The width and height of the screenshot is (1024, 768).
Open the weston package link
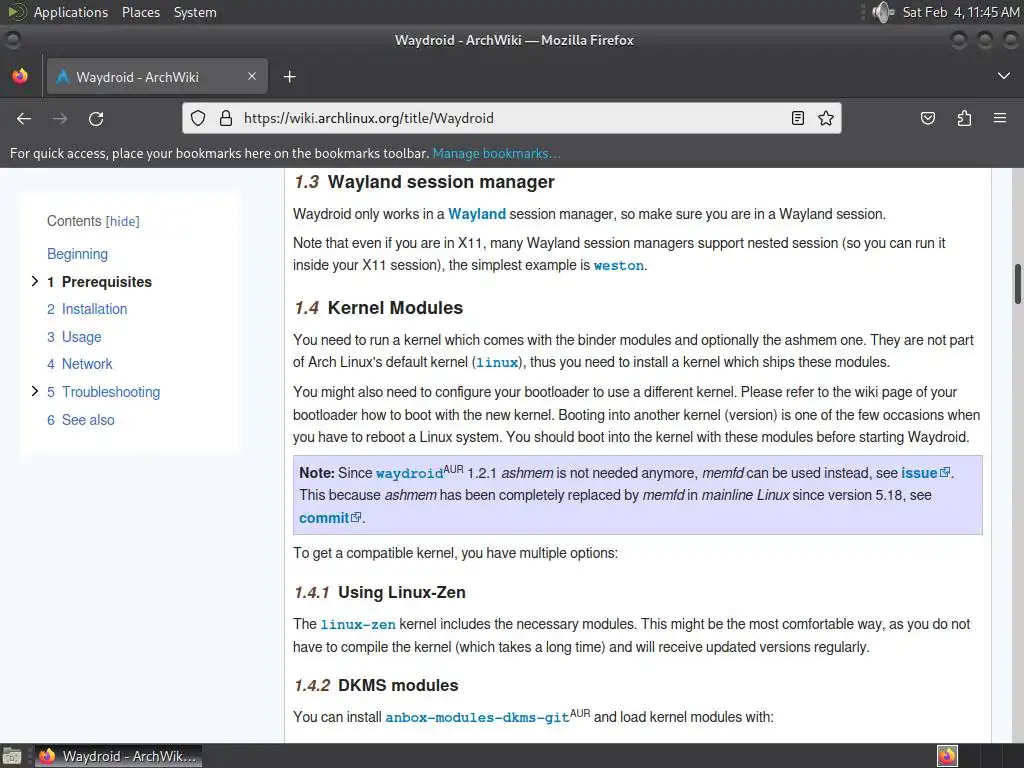click(x=618, y=265)
